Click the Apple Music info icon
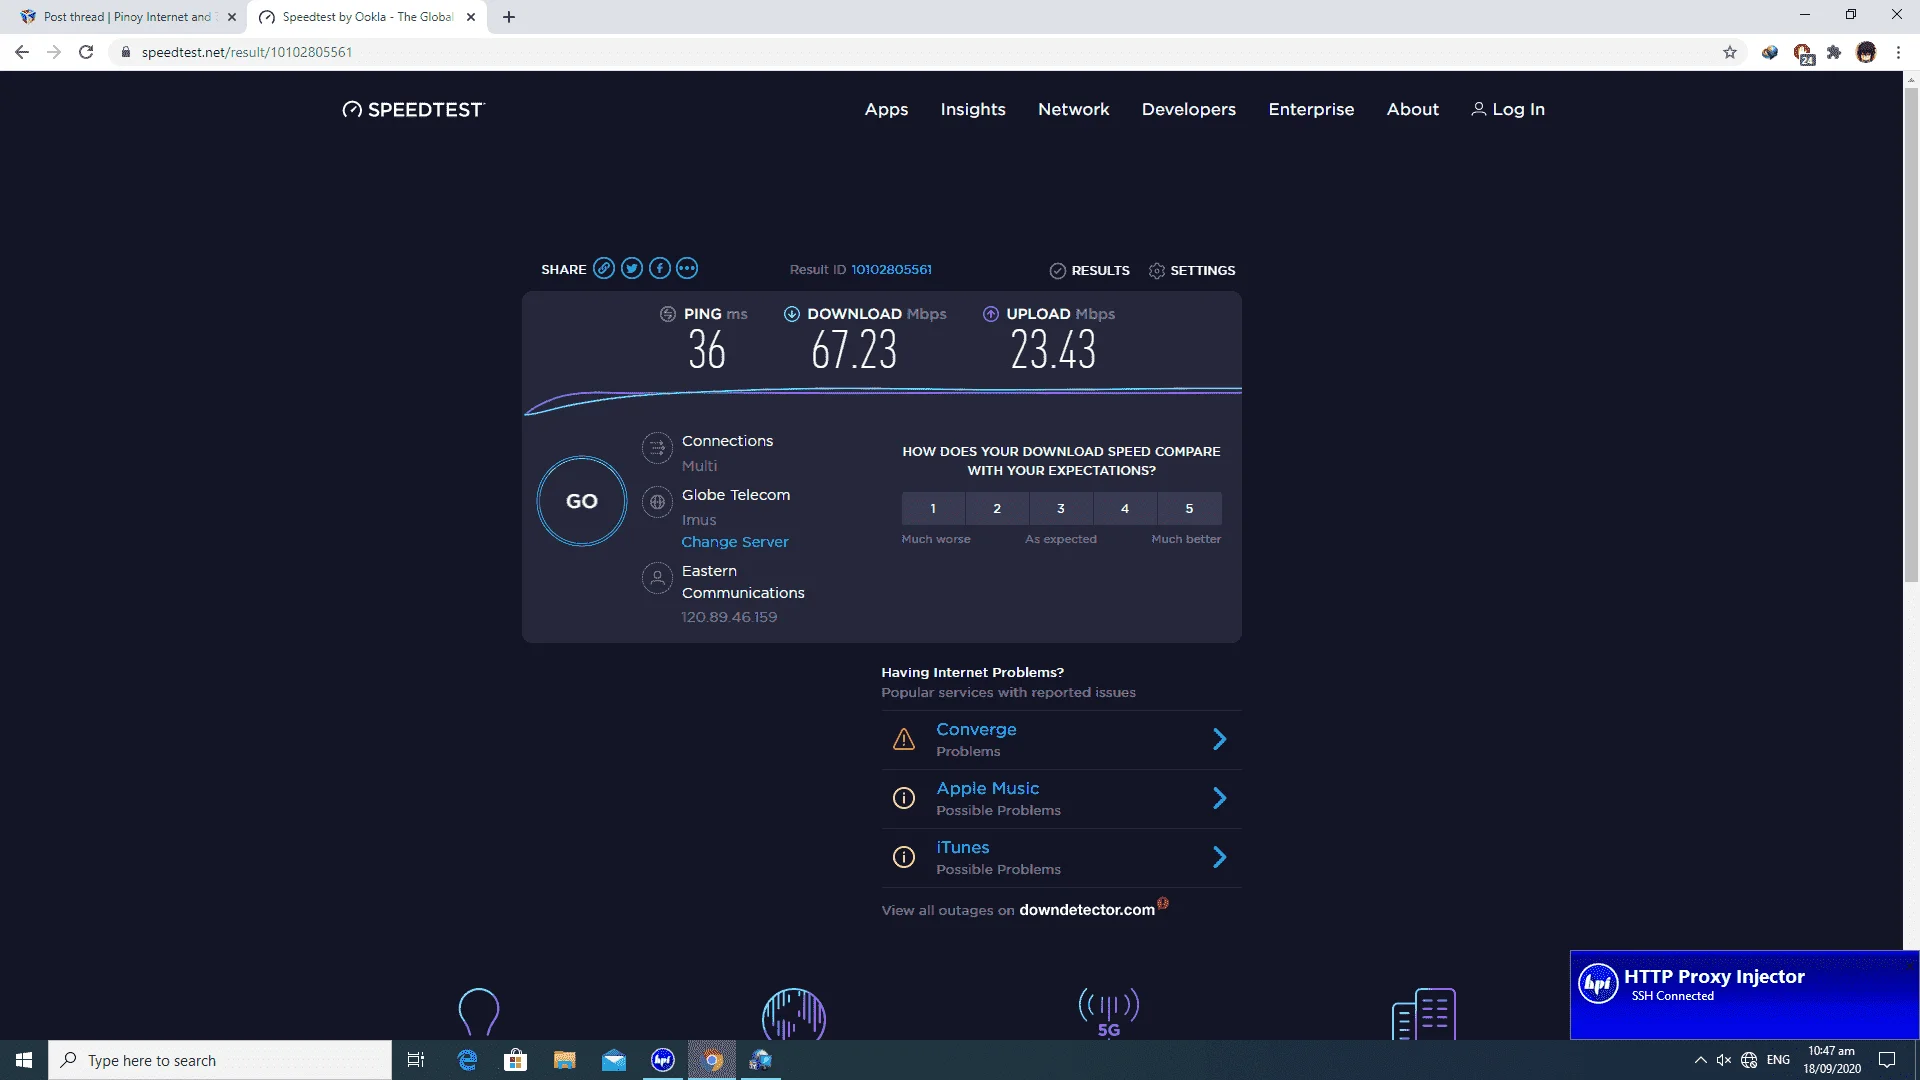This screenshot has height=1080, width=1920. (904, 798)
